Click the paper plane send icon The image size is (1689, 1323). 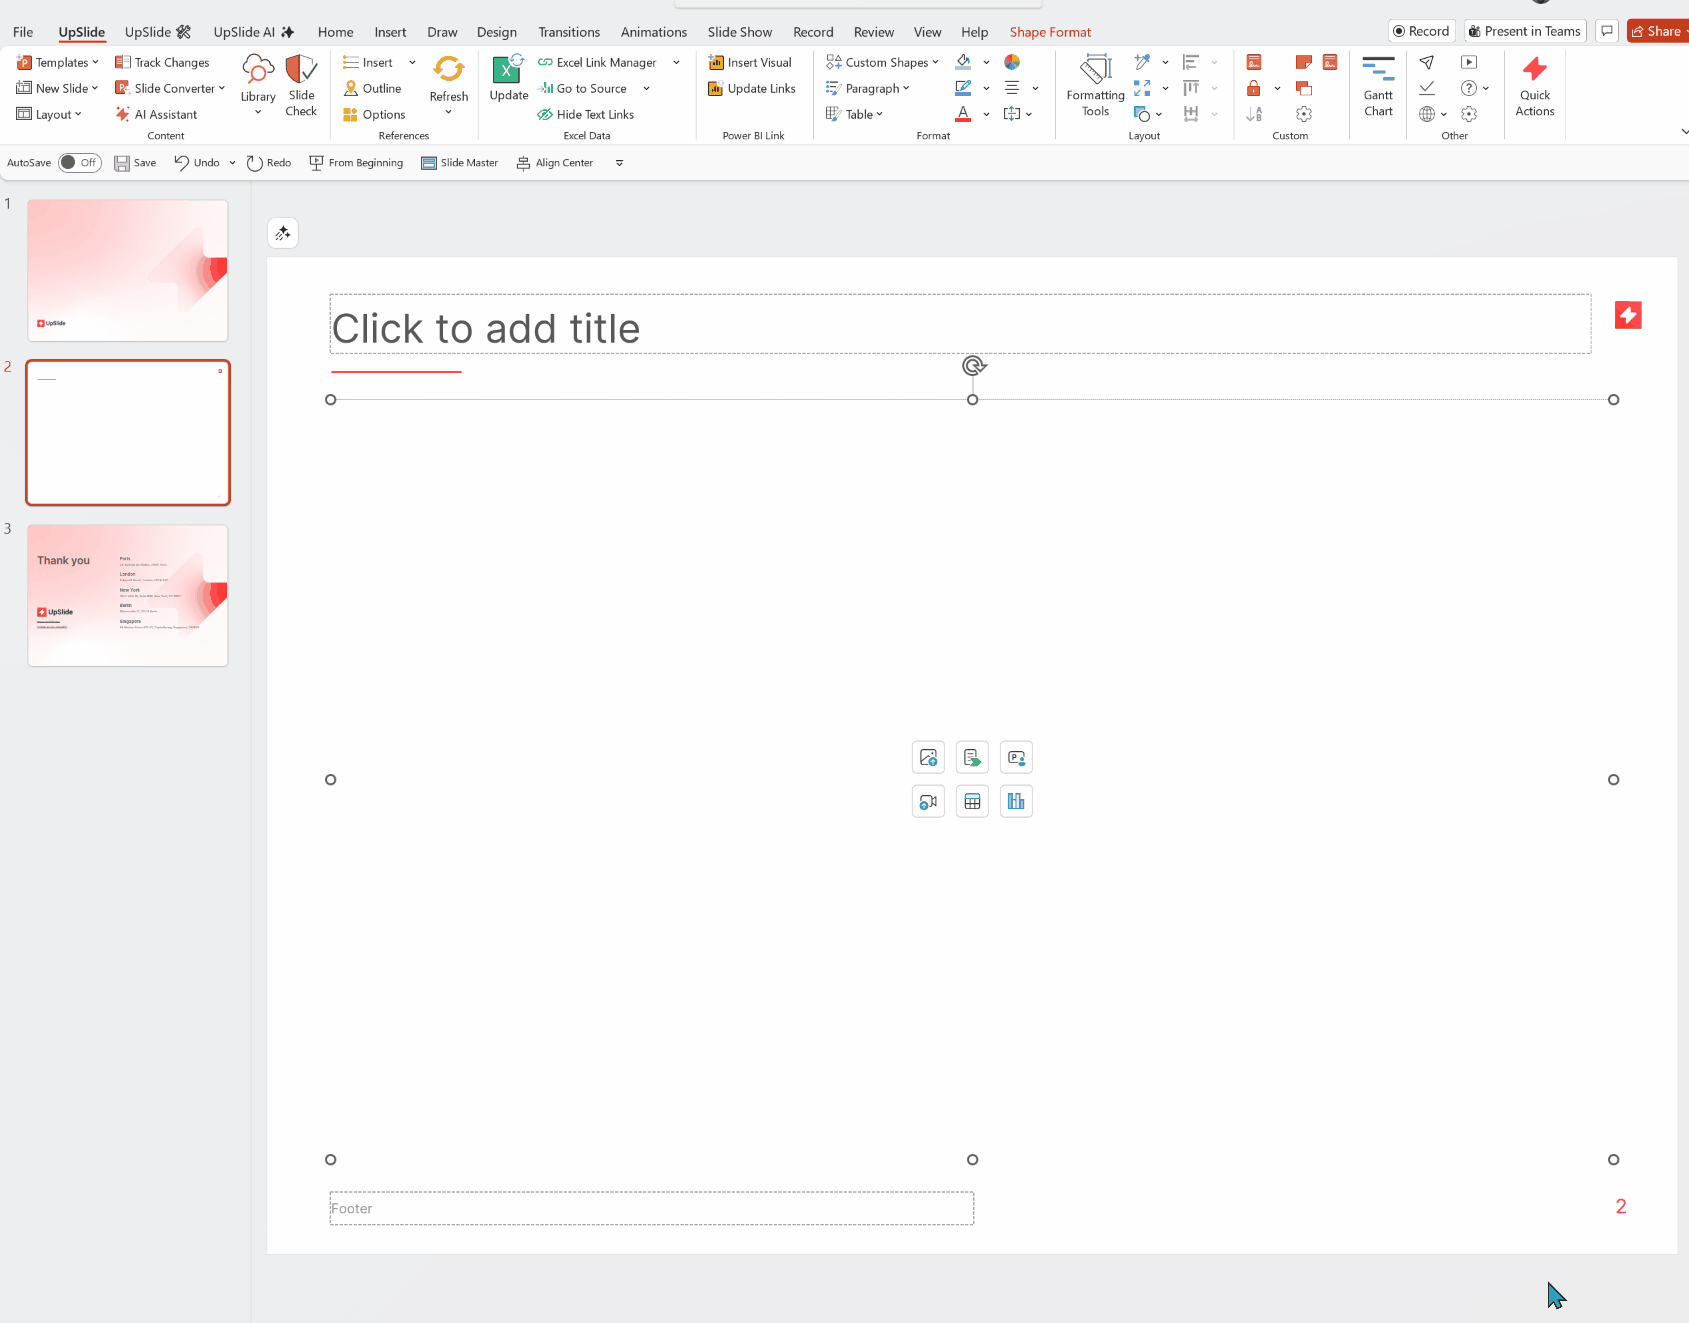[1427, 62]
